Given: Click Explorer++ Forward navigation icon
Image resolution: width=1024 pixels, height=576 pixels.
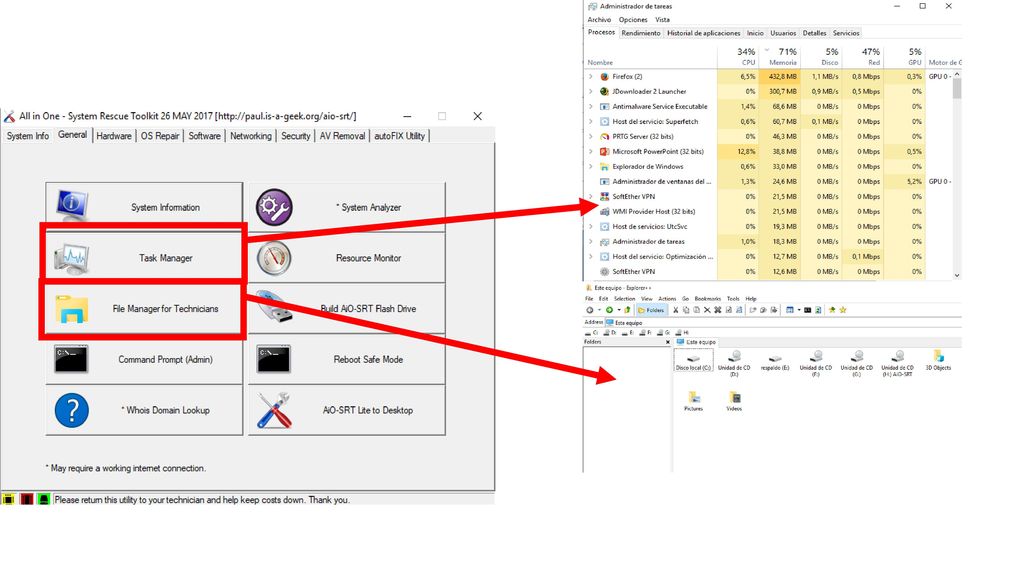Looking at the screenshot, I should pyautogui.click(x=609, y=310).
